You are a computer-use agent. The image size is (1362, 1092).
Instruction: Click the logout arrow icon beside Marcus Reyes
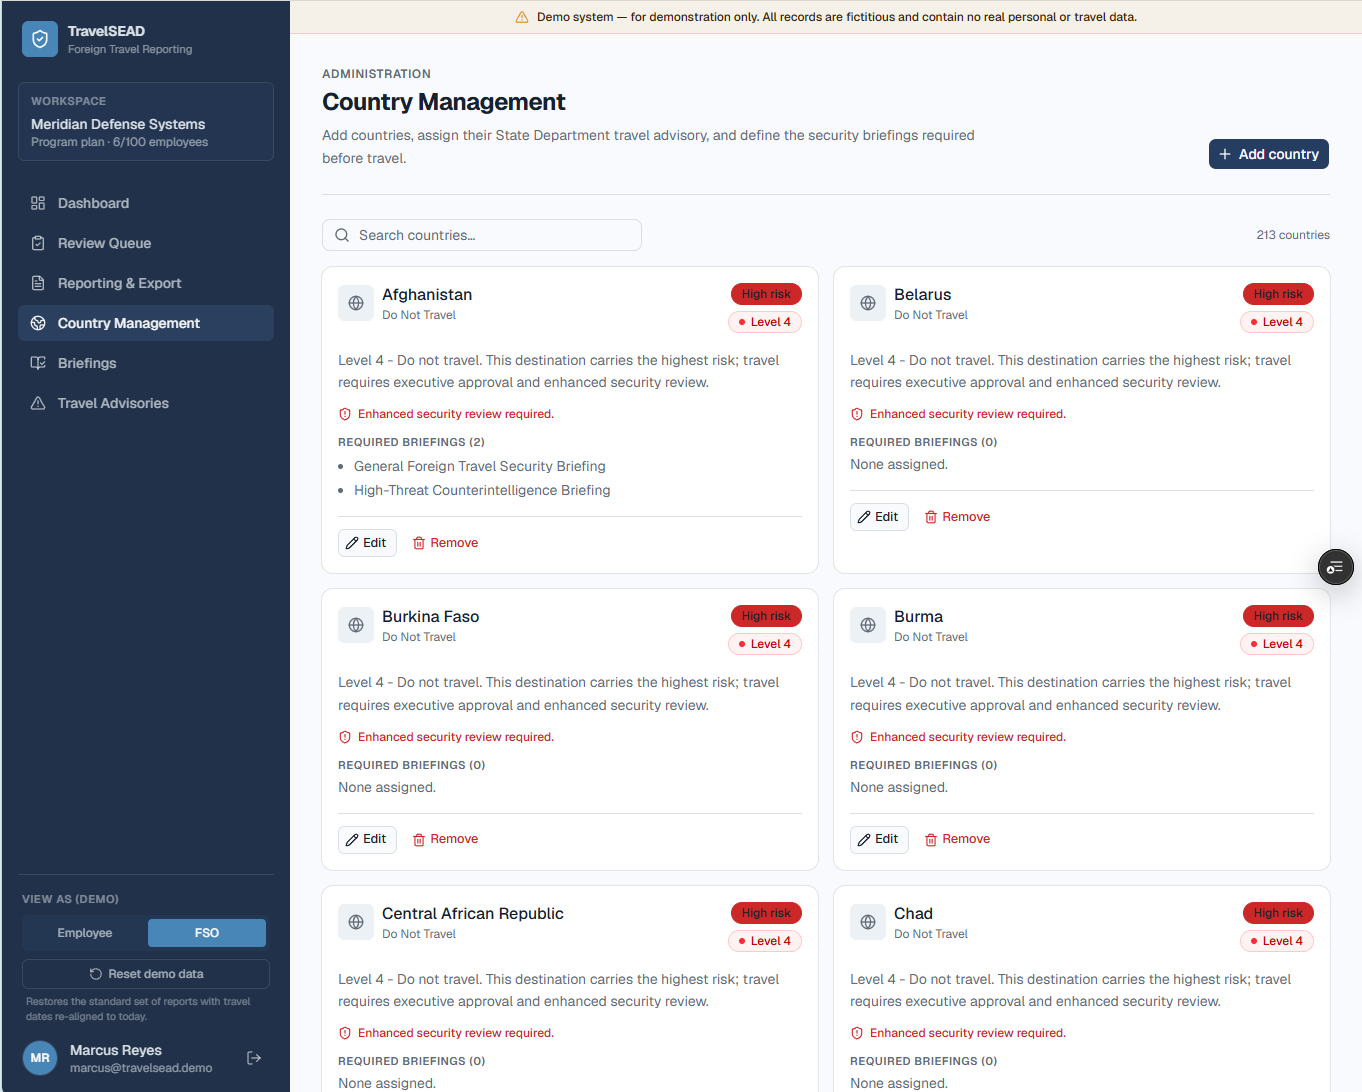pyautogui.click(x=254, y=1058)
